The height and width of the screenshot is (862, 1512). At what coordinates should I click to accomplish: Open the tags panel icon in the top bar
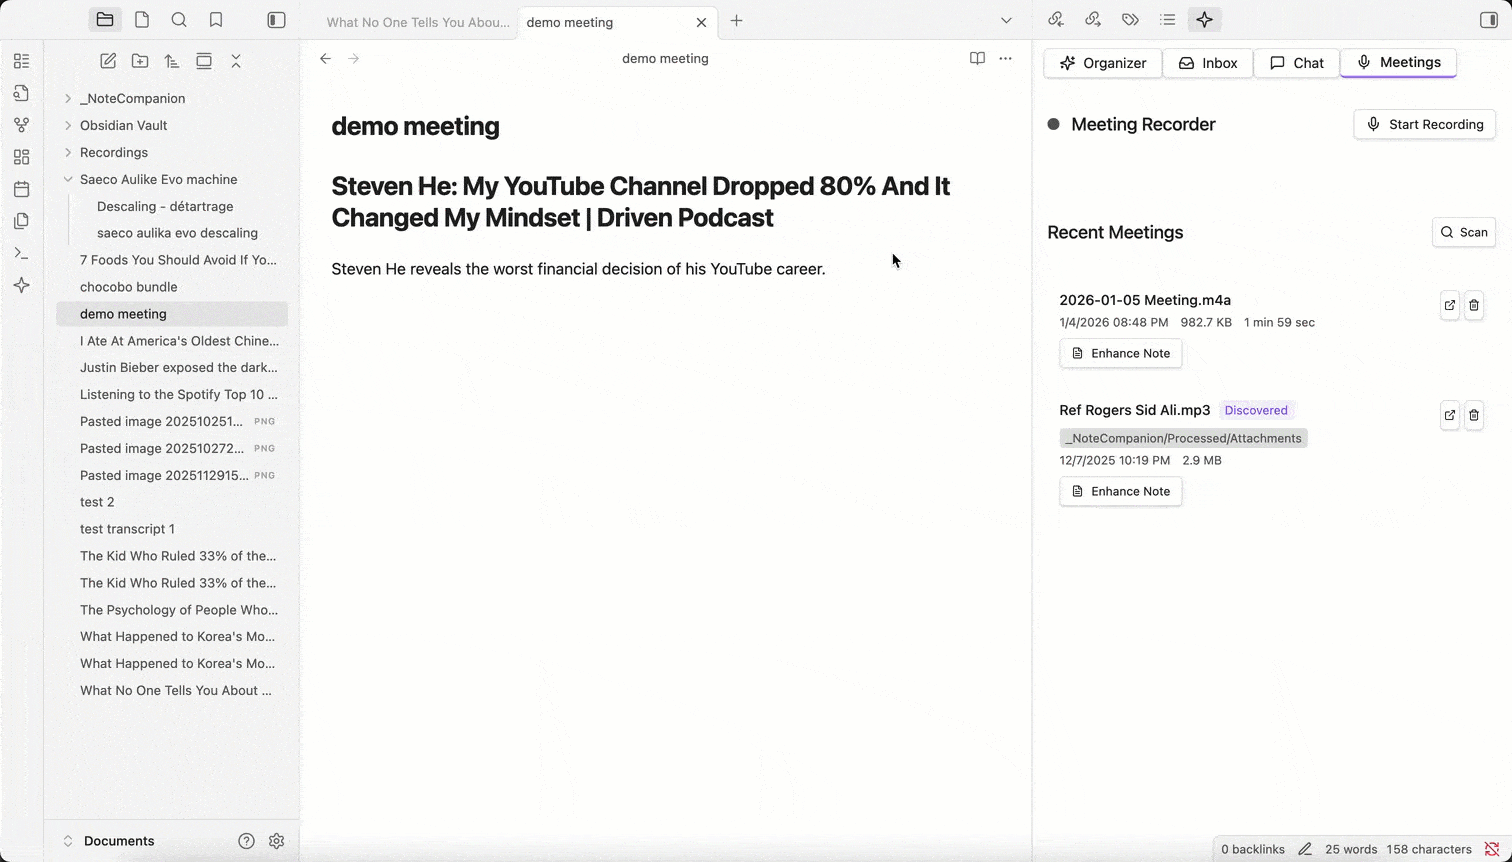point(1130,19)
